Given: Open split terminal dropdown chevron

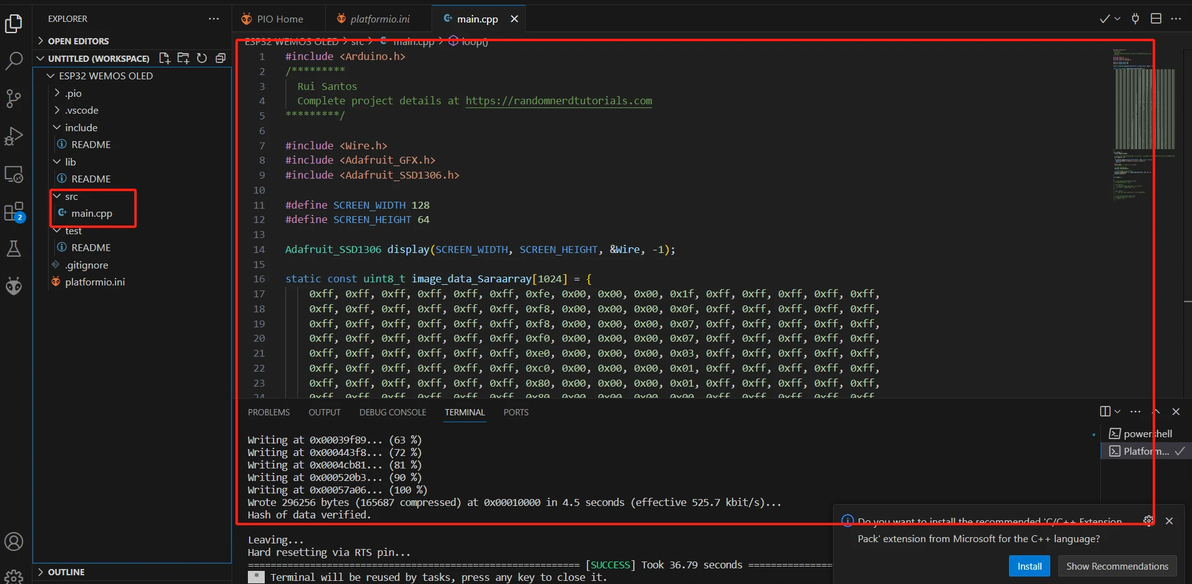Looking at the screenshot, I should point(1117,411).
